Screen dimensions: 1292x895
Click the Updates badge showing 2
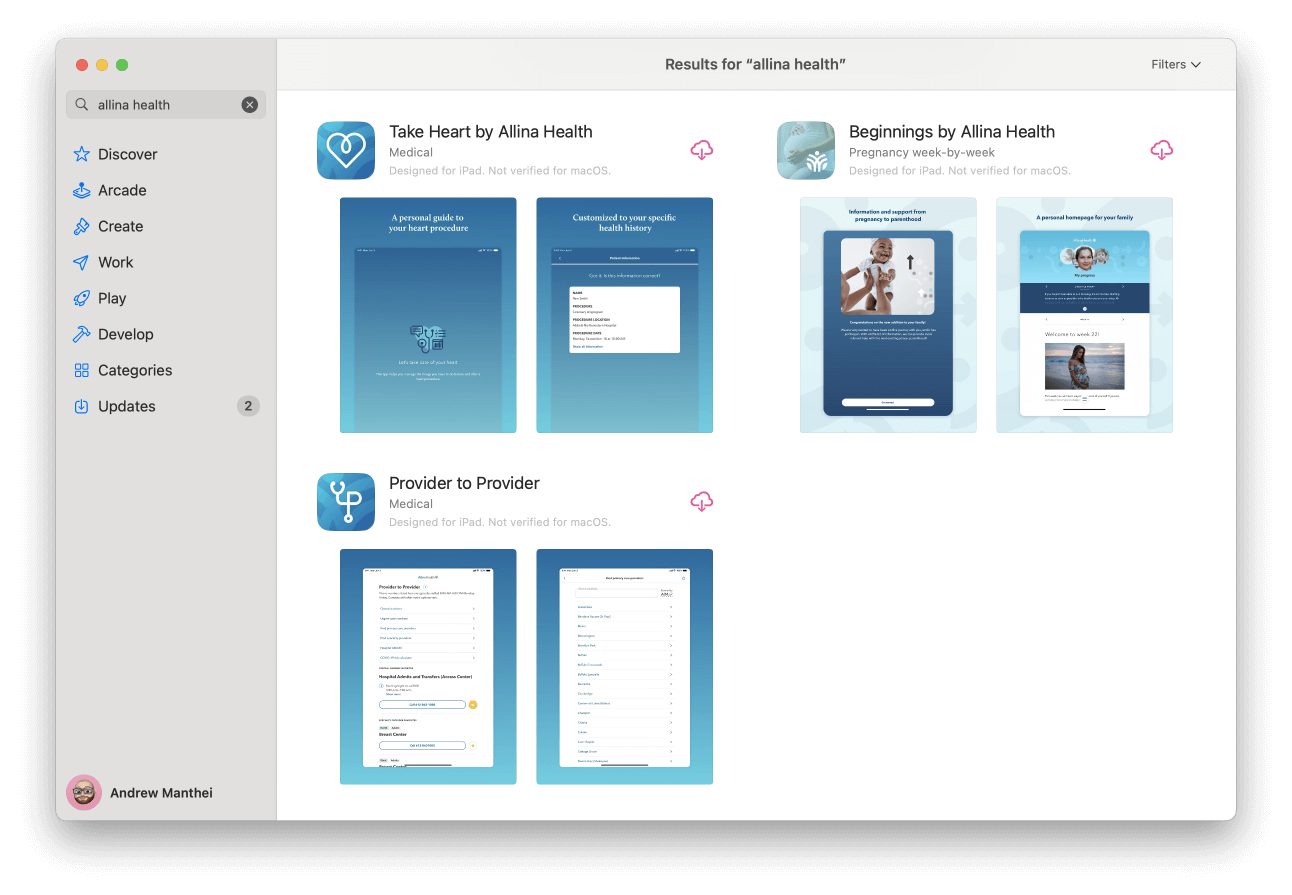pos(248,406)
